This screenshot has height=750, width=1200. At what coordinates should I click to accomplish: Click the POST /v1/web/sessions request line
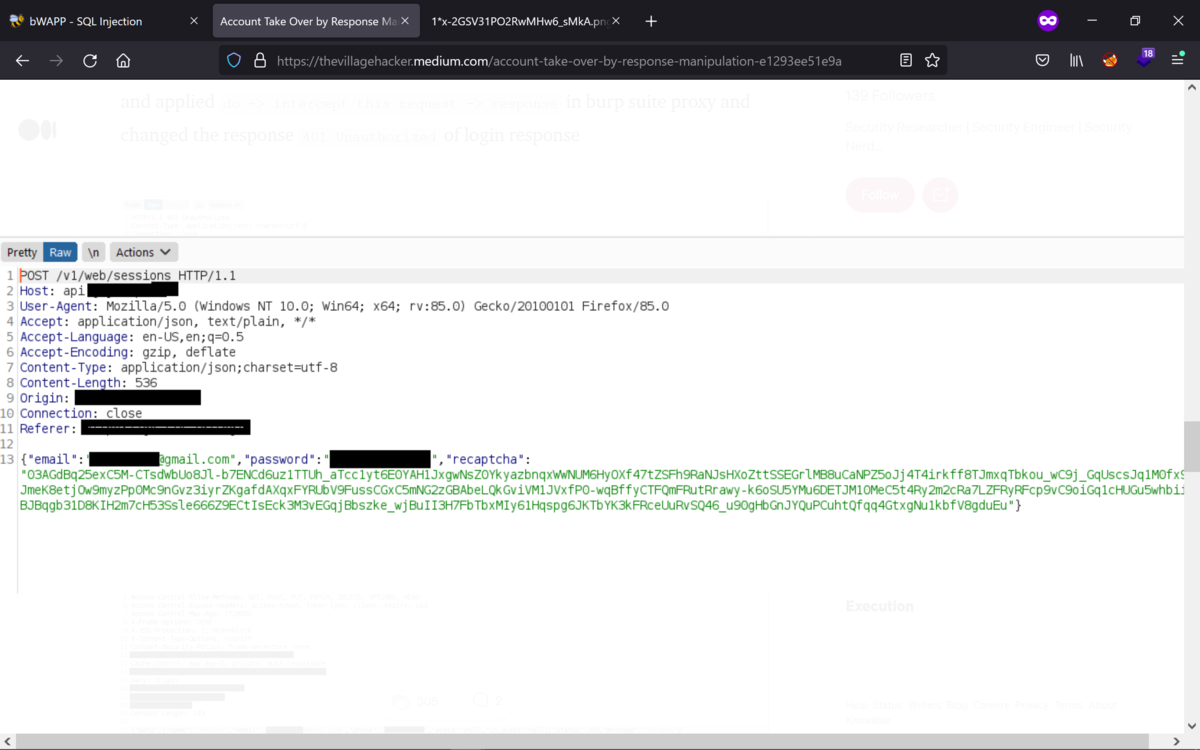click(x=128, y=275)
